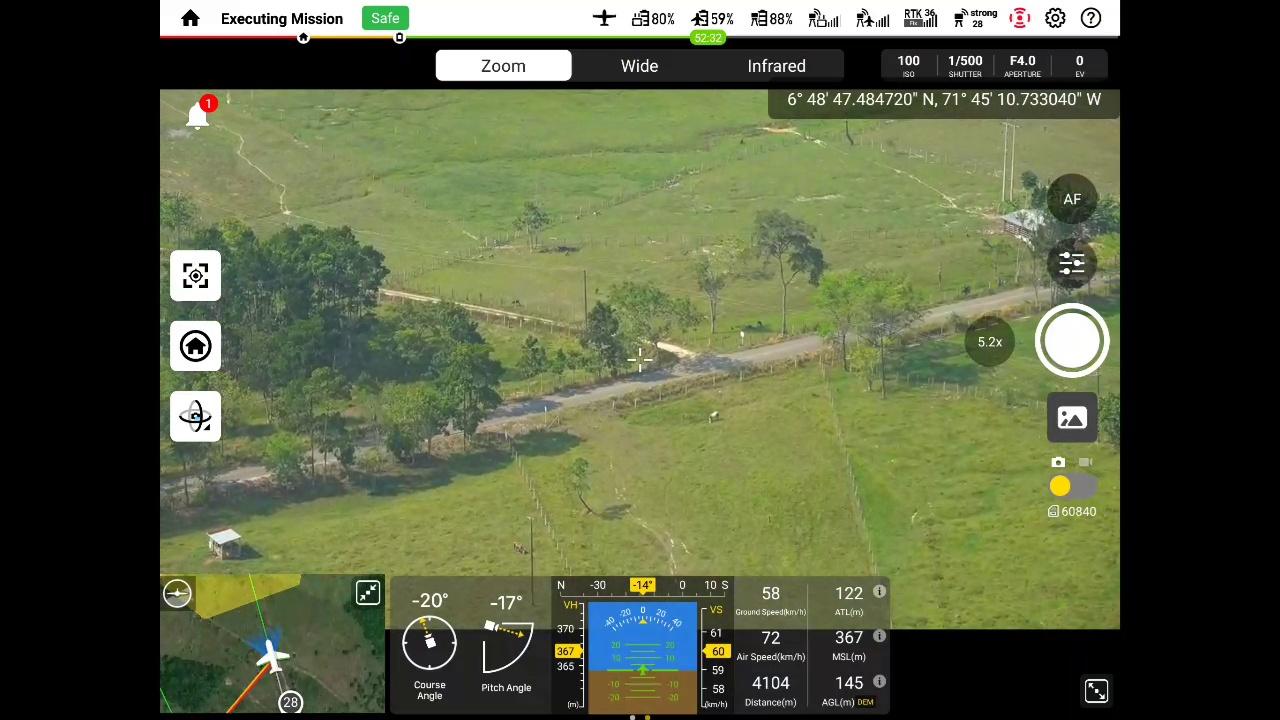Show info for ATL altitude
The height and width of the screenshot is (720, 1280).
coord(879,592)
